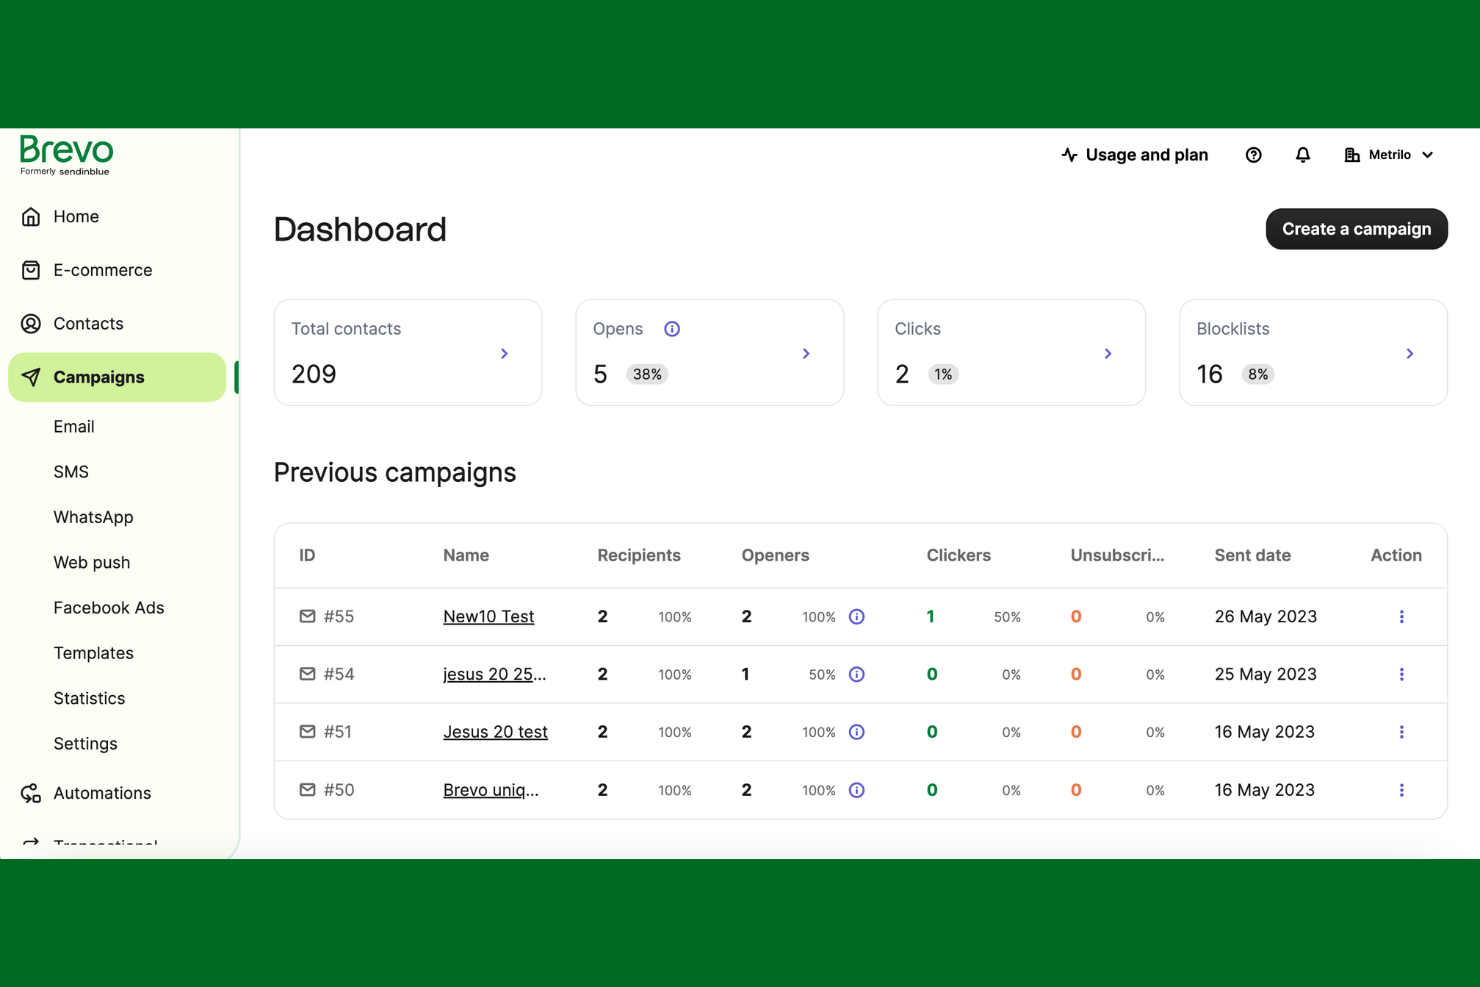Expand the Clicks card chevron
The image size is (1480, 987).
1107,354
